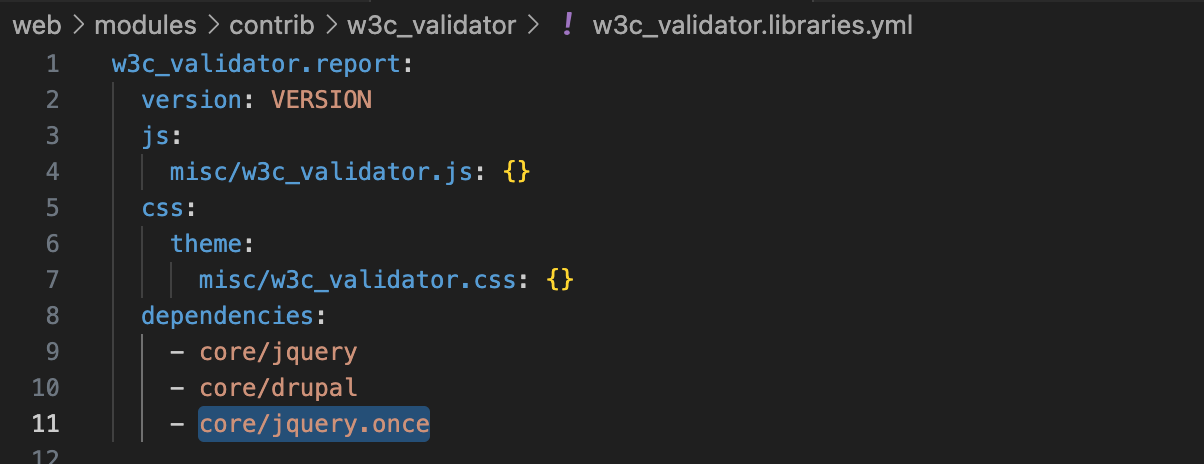Click the 'css' key on line 5
The width and height of the screenshot is (1204, 464).
click(x=162, y=208)
